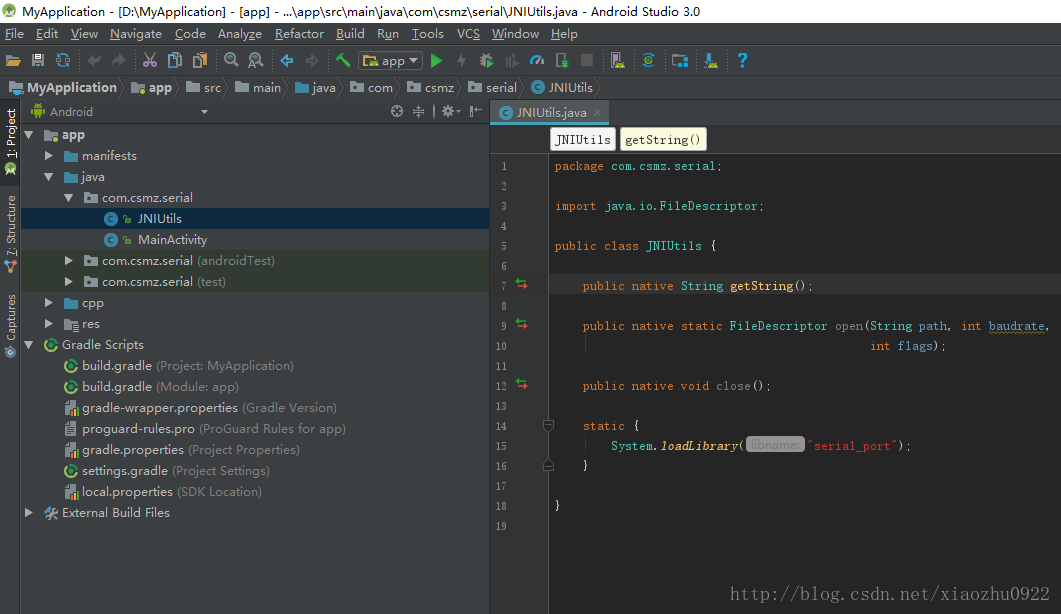Click Collapse All icon in Project panel
Image resolution: width=1061 pixels, height=614 pixels.
click(x=419, y=111)
